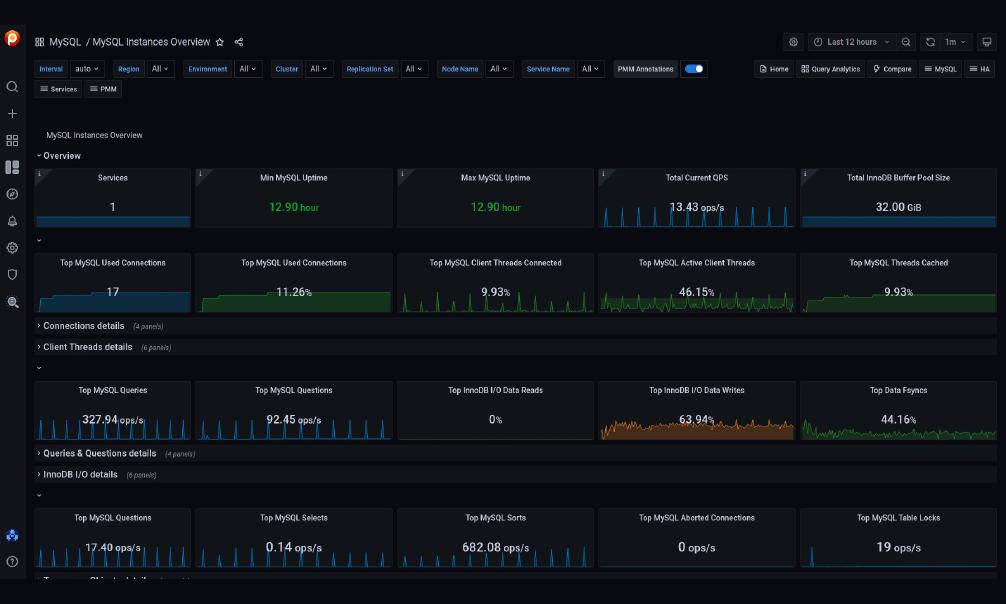Click info icon on Max MySQL Uptime panel
The height and width of the screenshot is (604, 1006).
[x=402, y=174]
